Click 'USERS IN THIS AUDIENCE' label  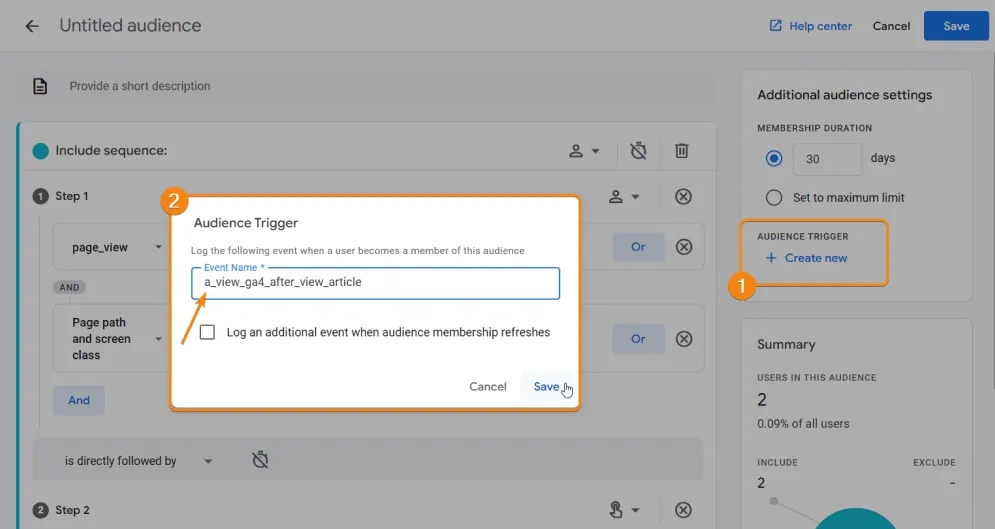pyautogui.click(x=816, y=377)
